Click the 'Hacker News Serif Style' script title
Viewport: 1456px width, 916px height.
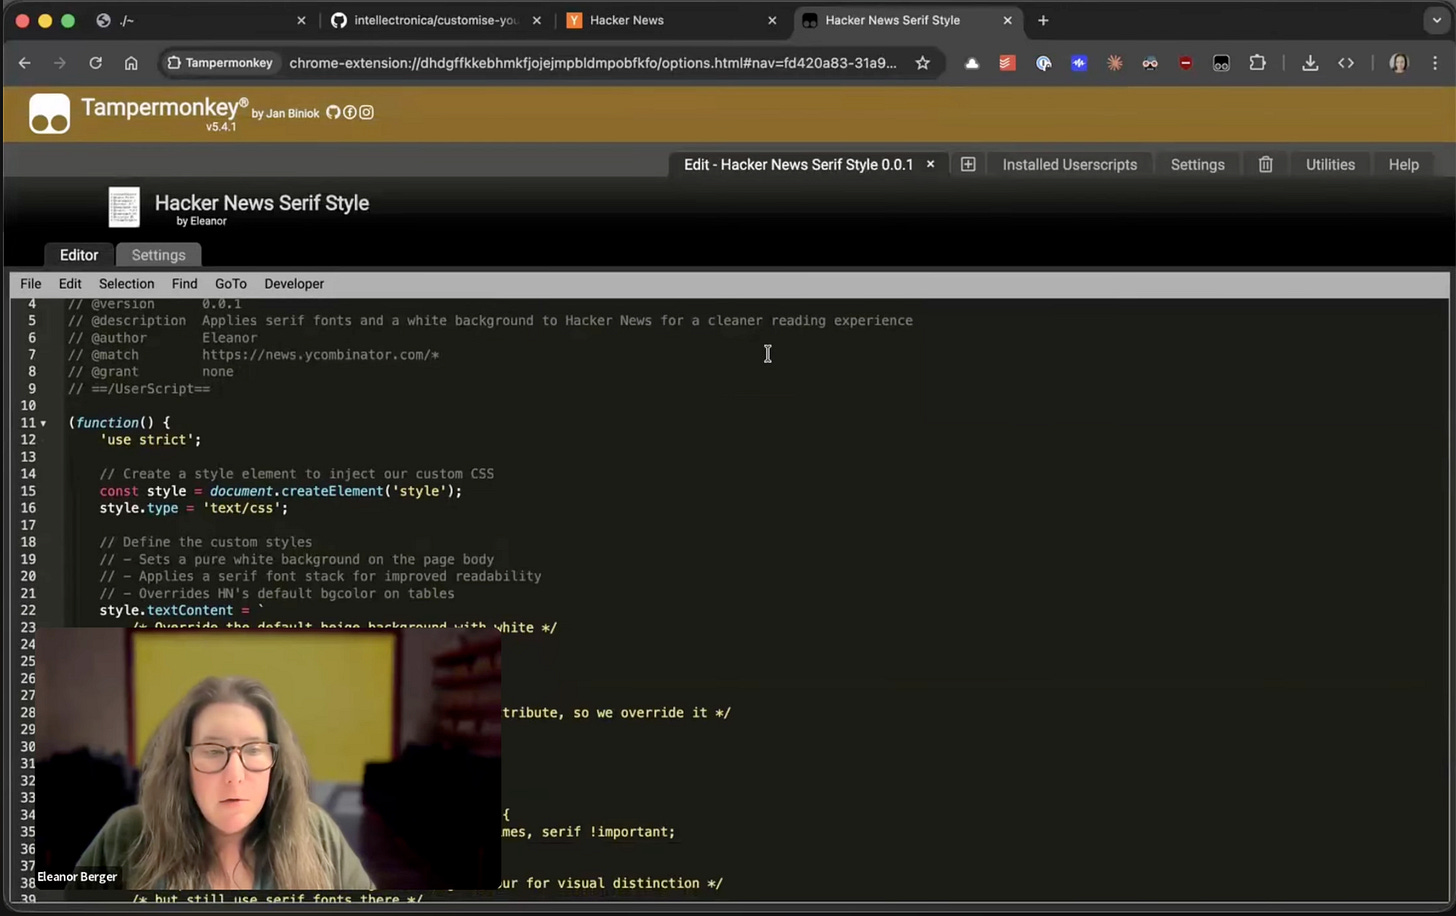[x=262, y=203]
